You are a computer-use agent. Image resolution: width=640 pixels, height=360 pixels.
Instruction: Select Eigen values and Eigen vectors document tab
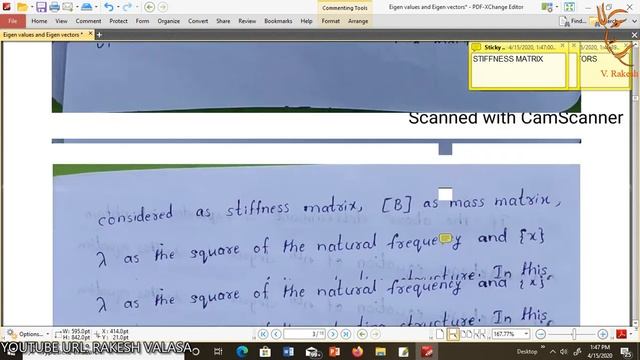43,35
